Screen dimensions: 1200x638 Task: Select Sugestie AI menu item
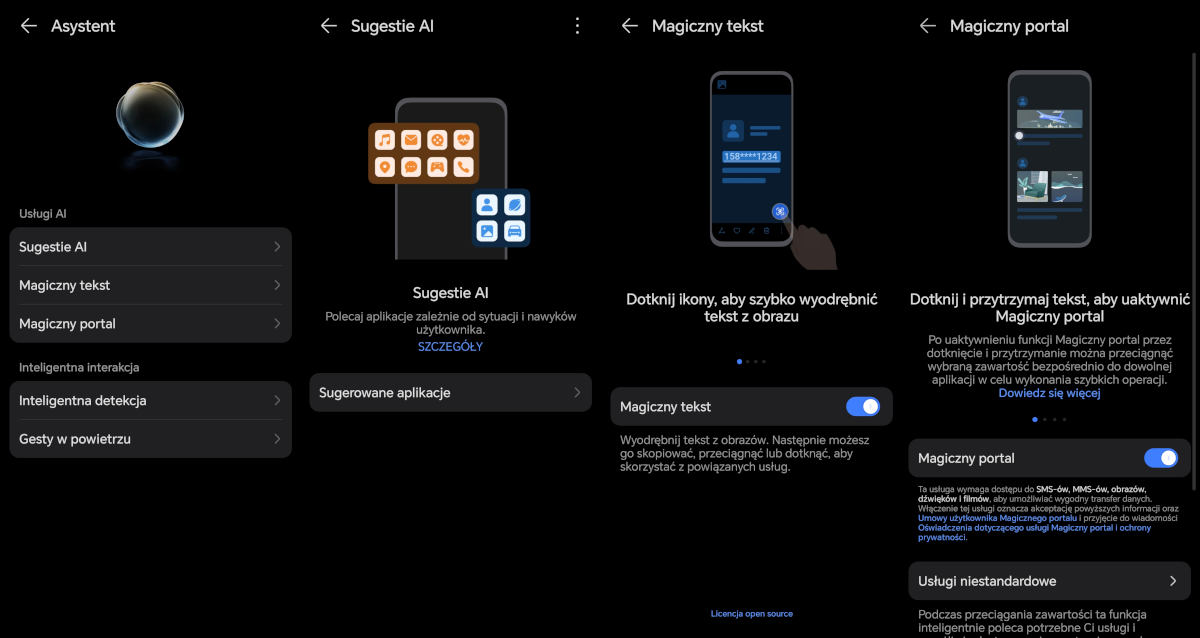pos(150,247)
